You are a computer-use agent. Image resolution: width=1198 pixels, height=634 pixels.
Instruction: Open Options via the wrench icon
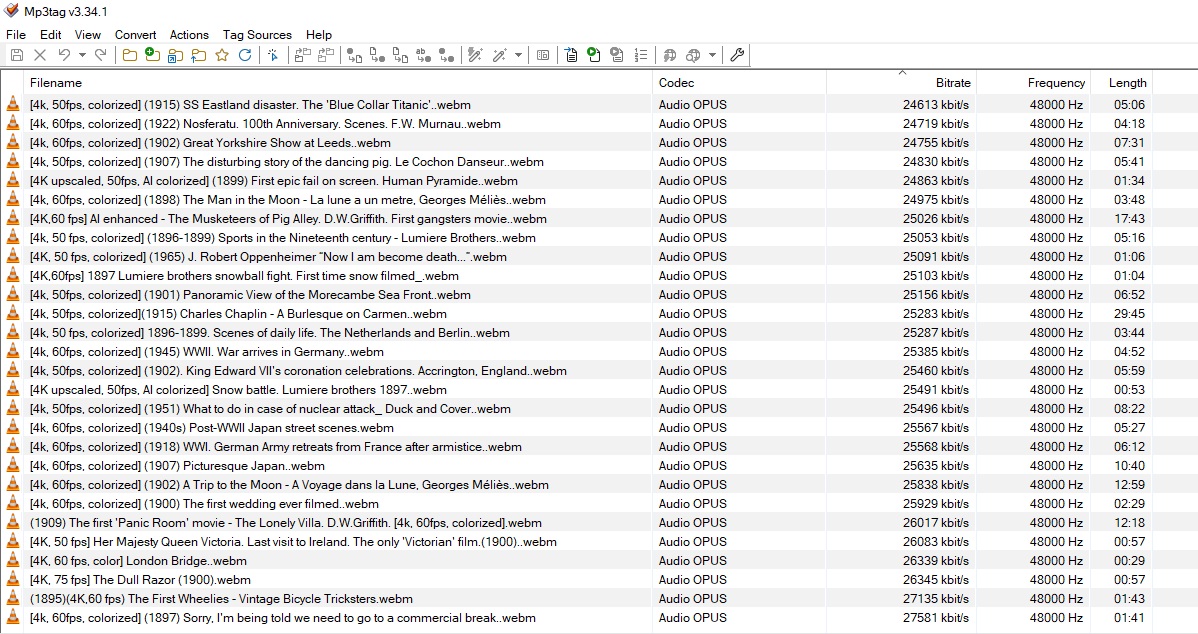737,55
